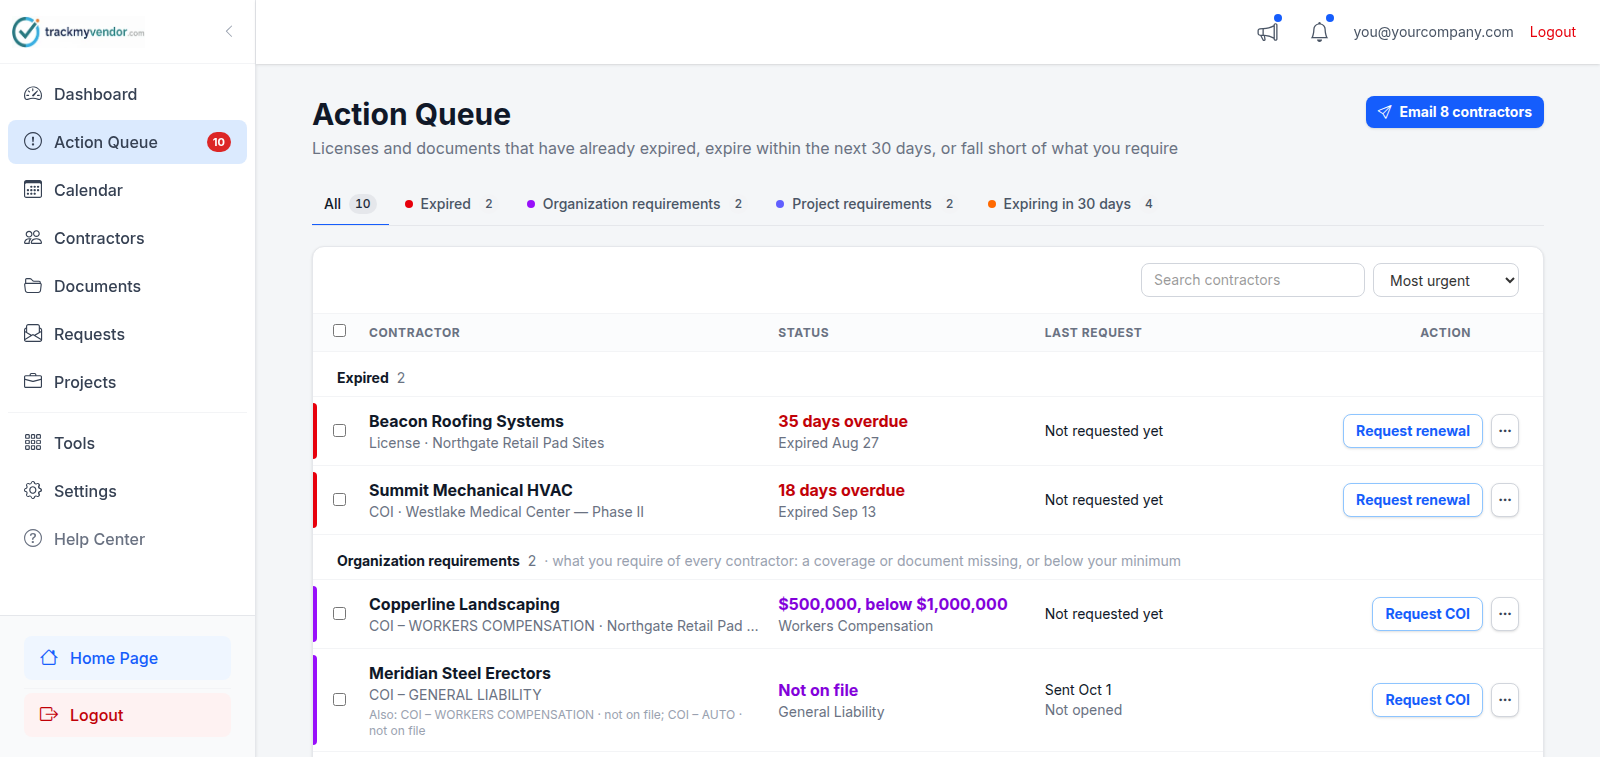
Task: Request renewal for Beacon Roofing Systems
Action: point(1413,431)
